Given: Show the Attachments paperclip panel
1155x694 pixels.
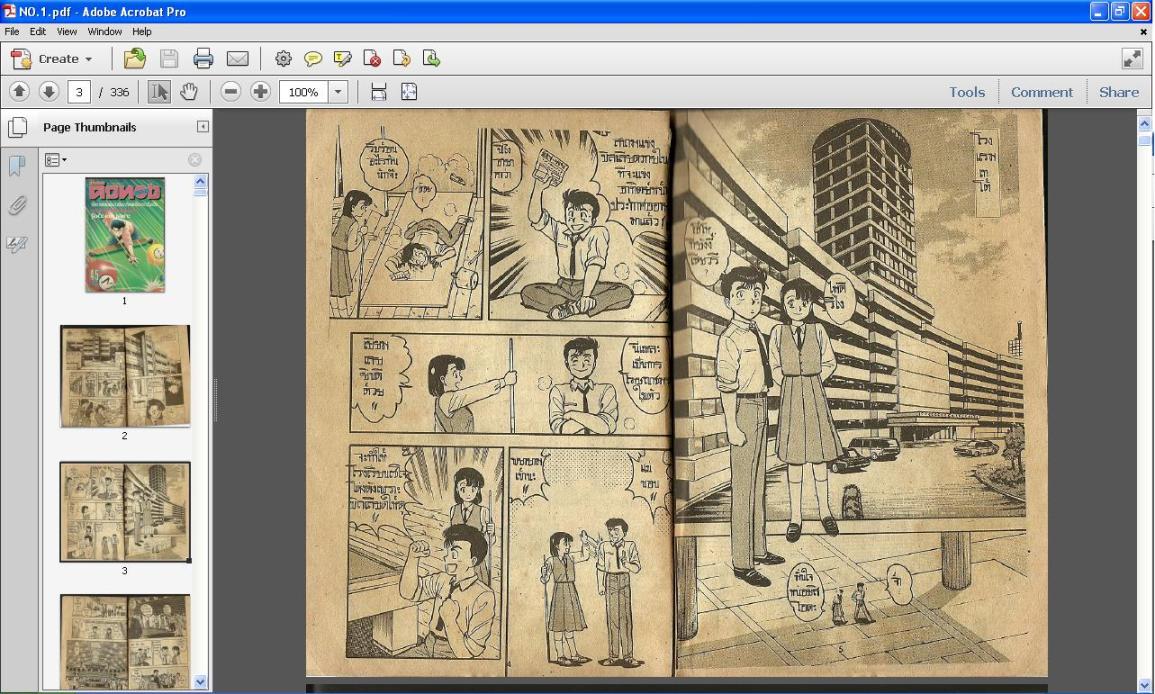Looking at the screenshot, I should click(17, 205).
